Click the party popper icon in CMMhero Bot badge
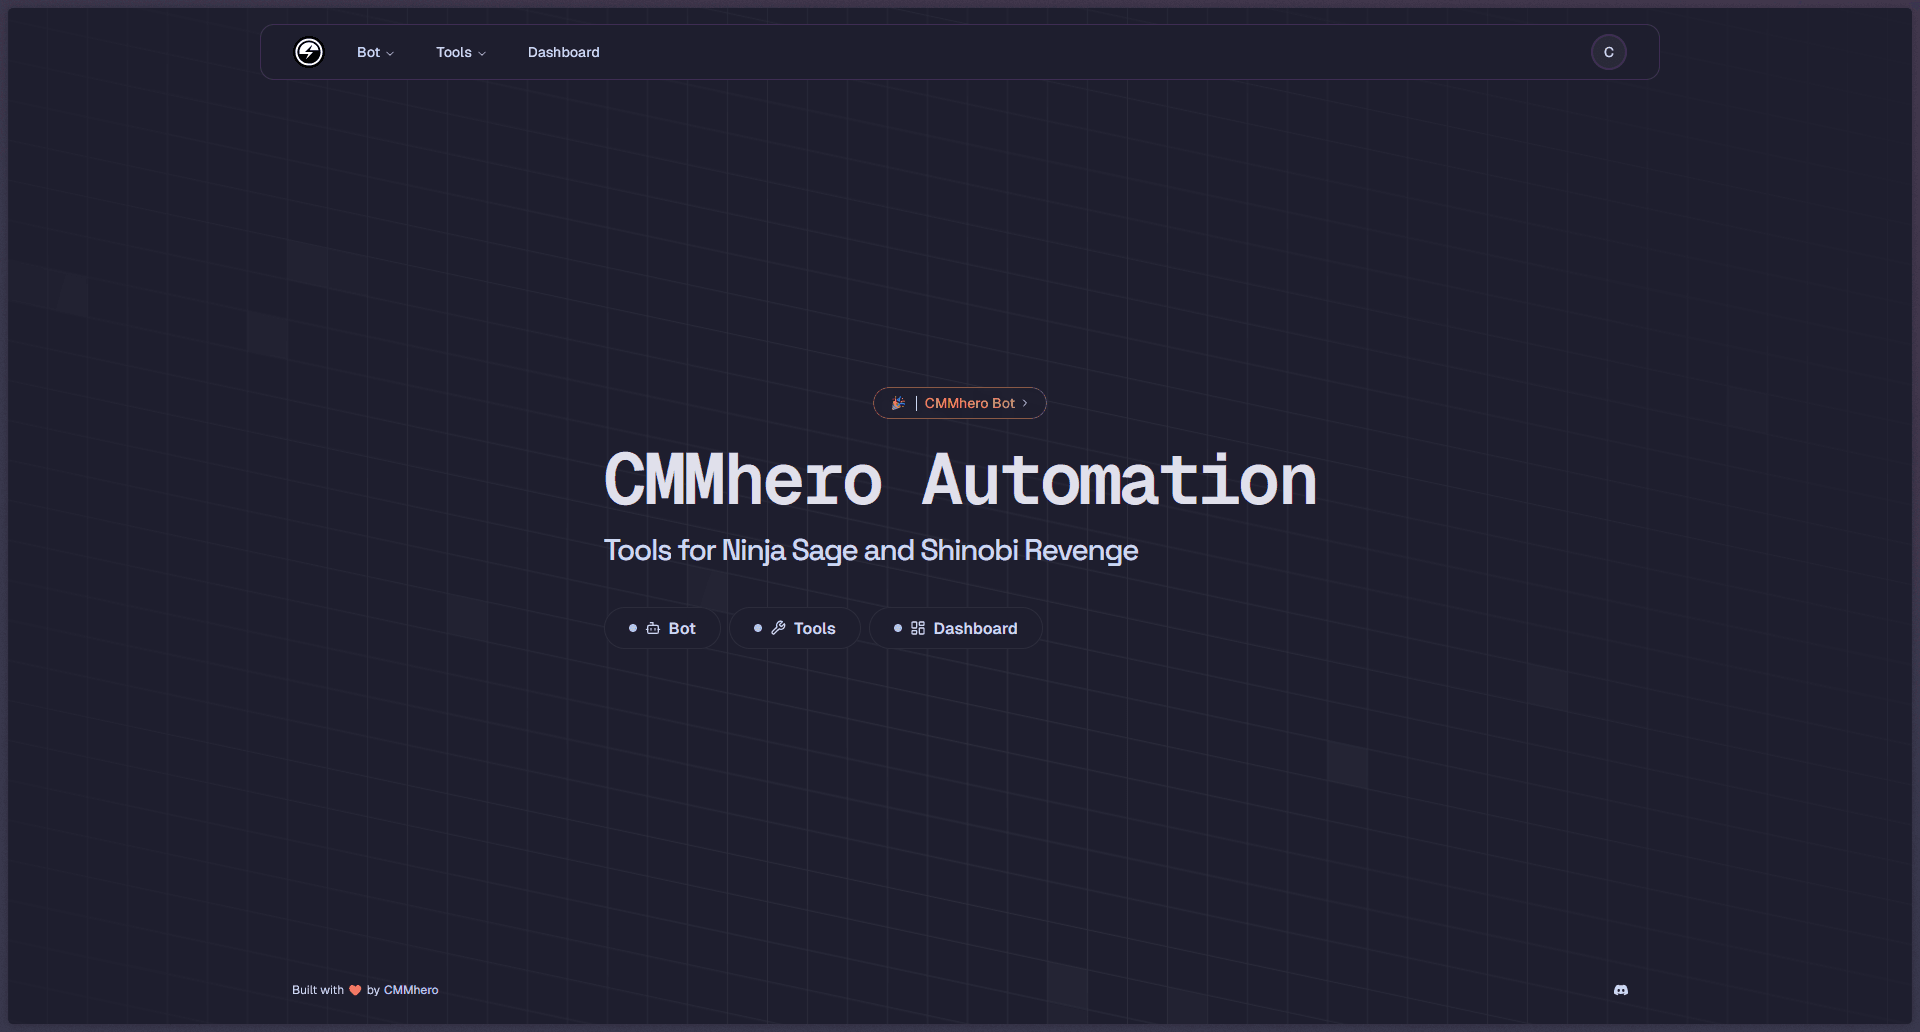This screenshot has height=1032, width=1920. (x=898, y=403)
